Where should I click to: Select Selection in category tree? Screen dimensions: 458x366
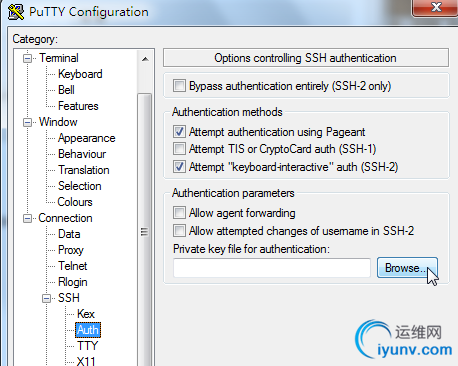[80, 186]
